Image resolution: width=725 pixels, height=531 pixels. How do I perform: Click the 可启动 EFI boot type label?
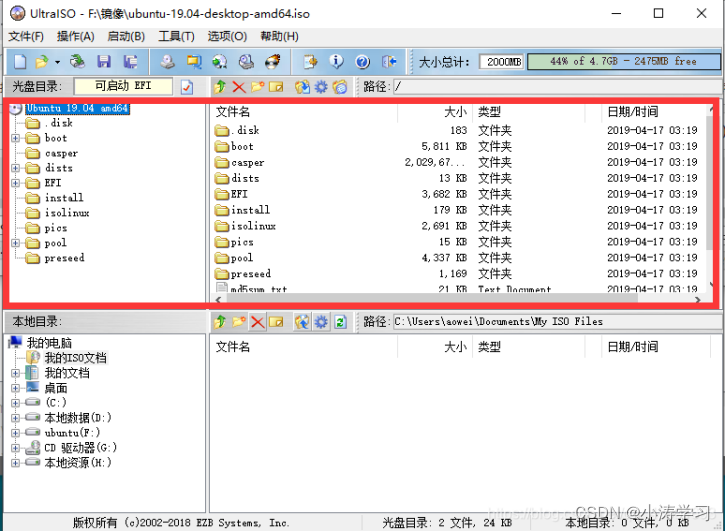tap(123, 86)
